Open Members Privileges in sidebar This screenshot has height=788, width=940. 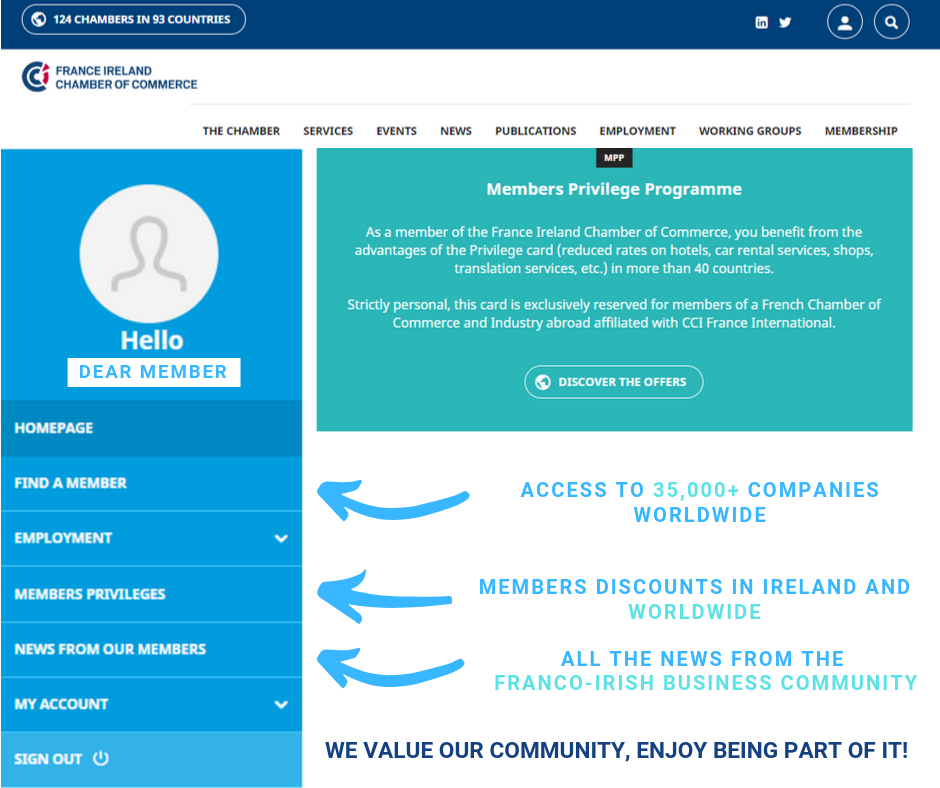pyautogui.click(x=90, y=594)
